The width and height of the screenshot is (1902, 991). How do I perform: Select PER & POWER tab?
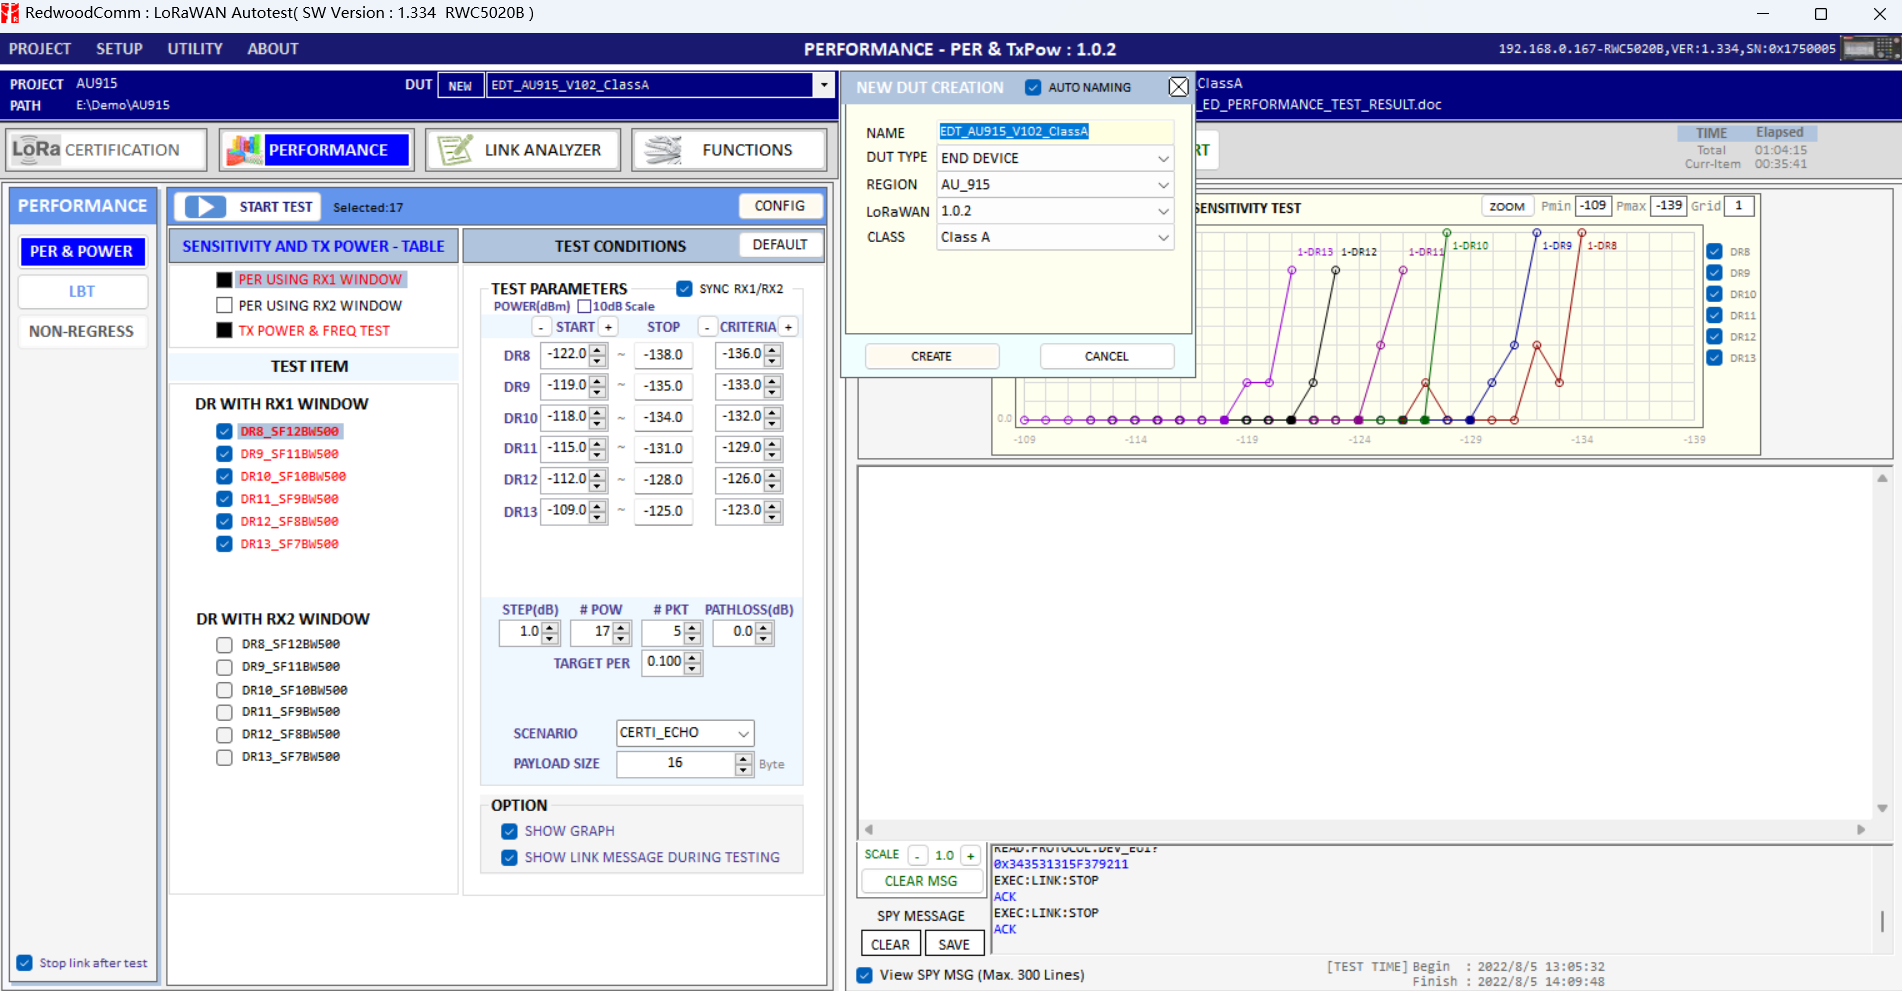pyautogui.click(x=82, y=252)
